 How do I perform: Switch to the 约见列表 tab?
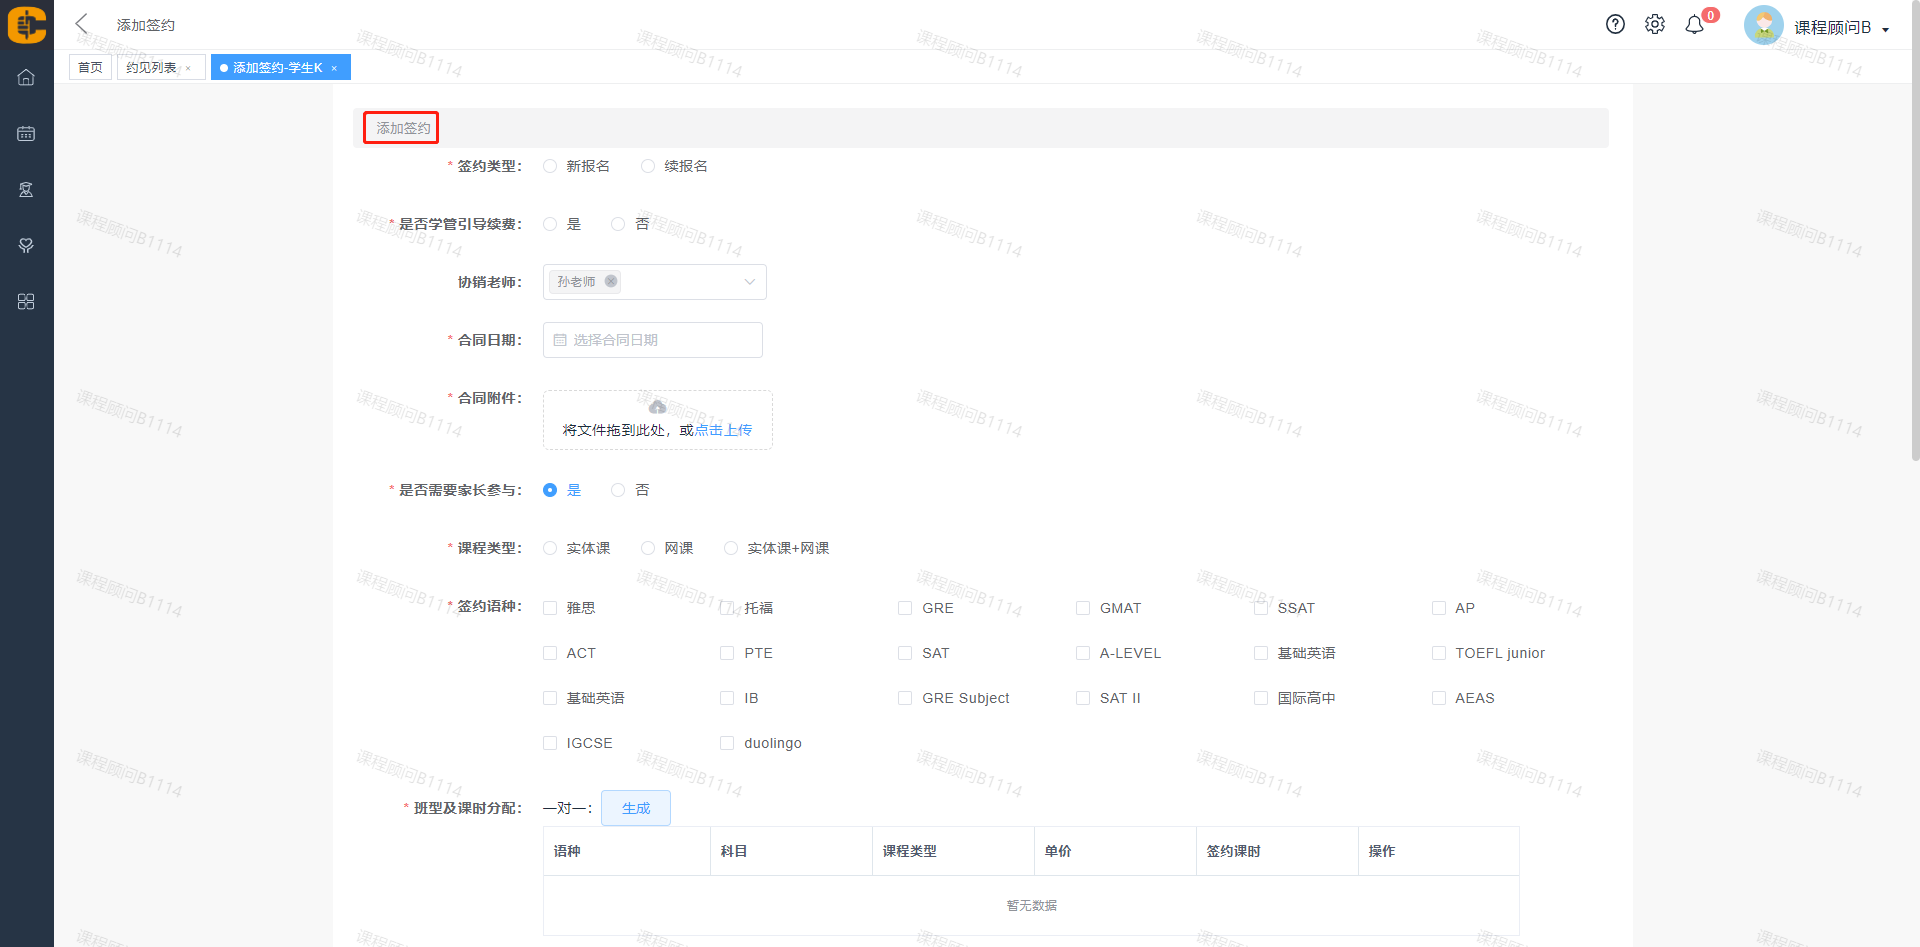152,67
